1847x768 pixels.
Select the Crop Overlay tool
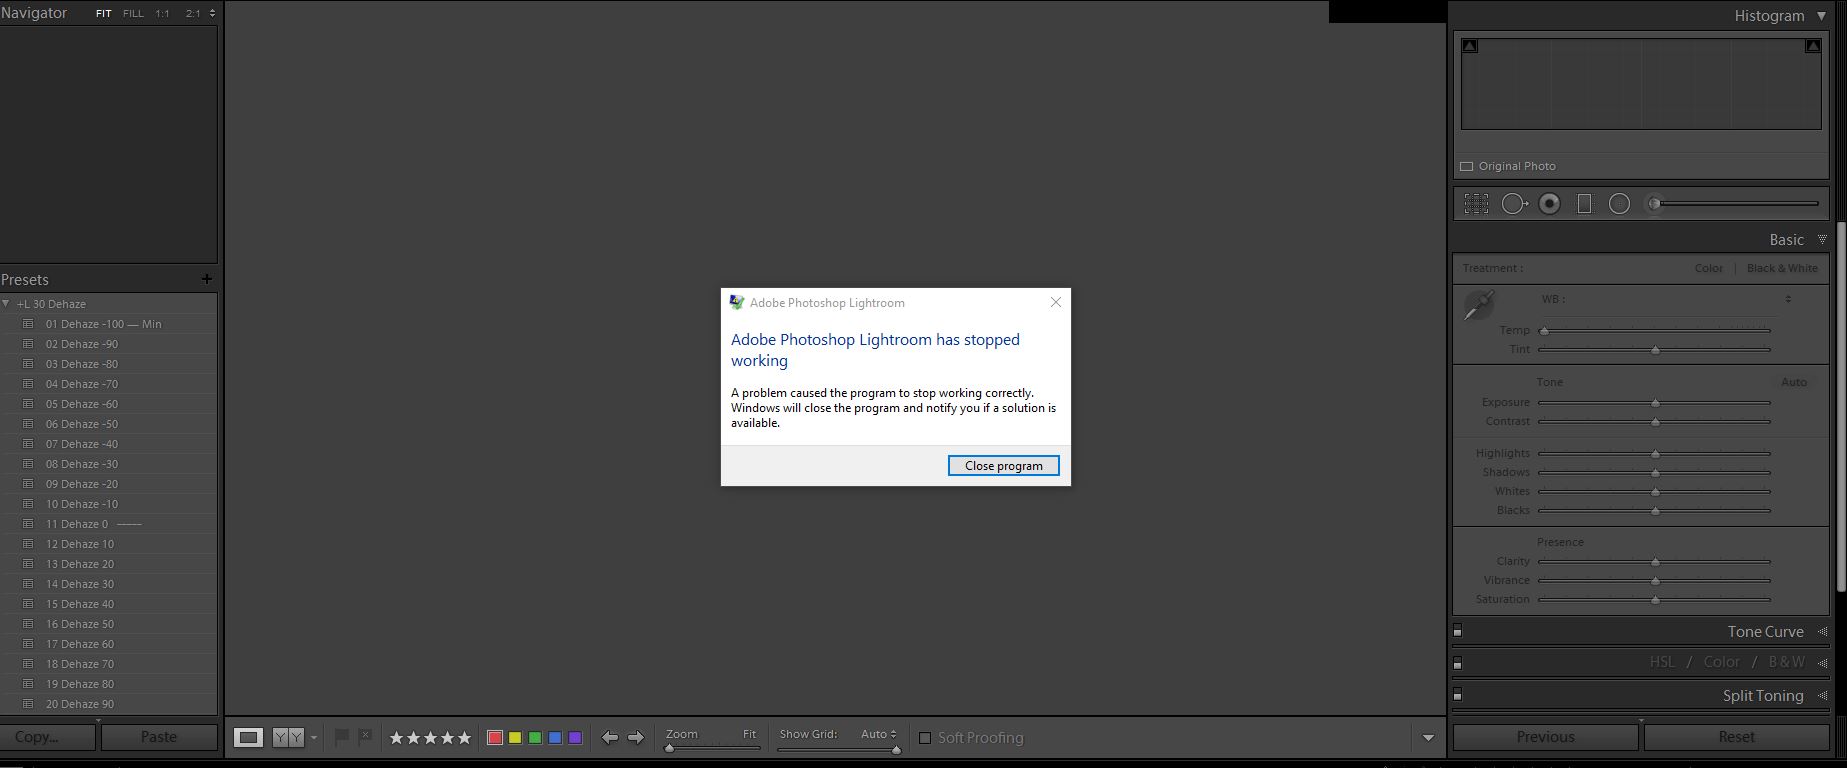(1476, 204)
